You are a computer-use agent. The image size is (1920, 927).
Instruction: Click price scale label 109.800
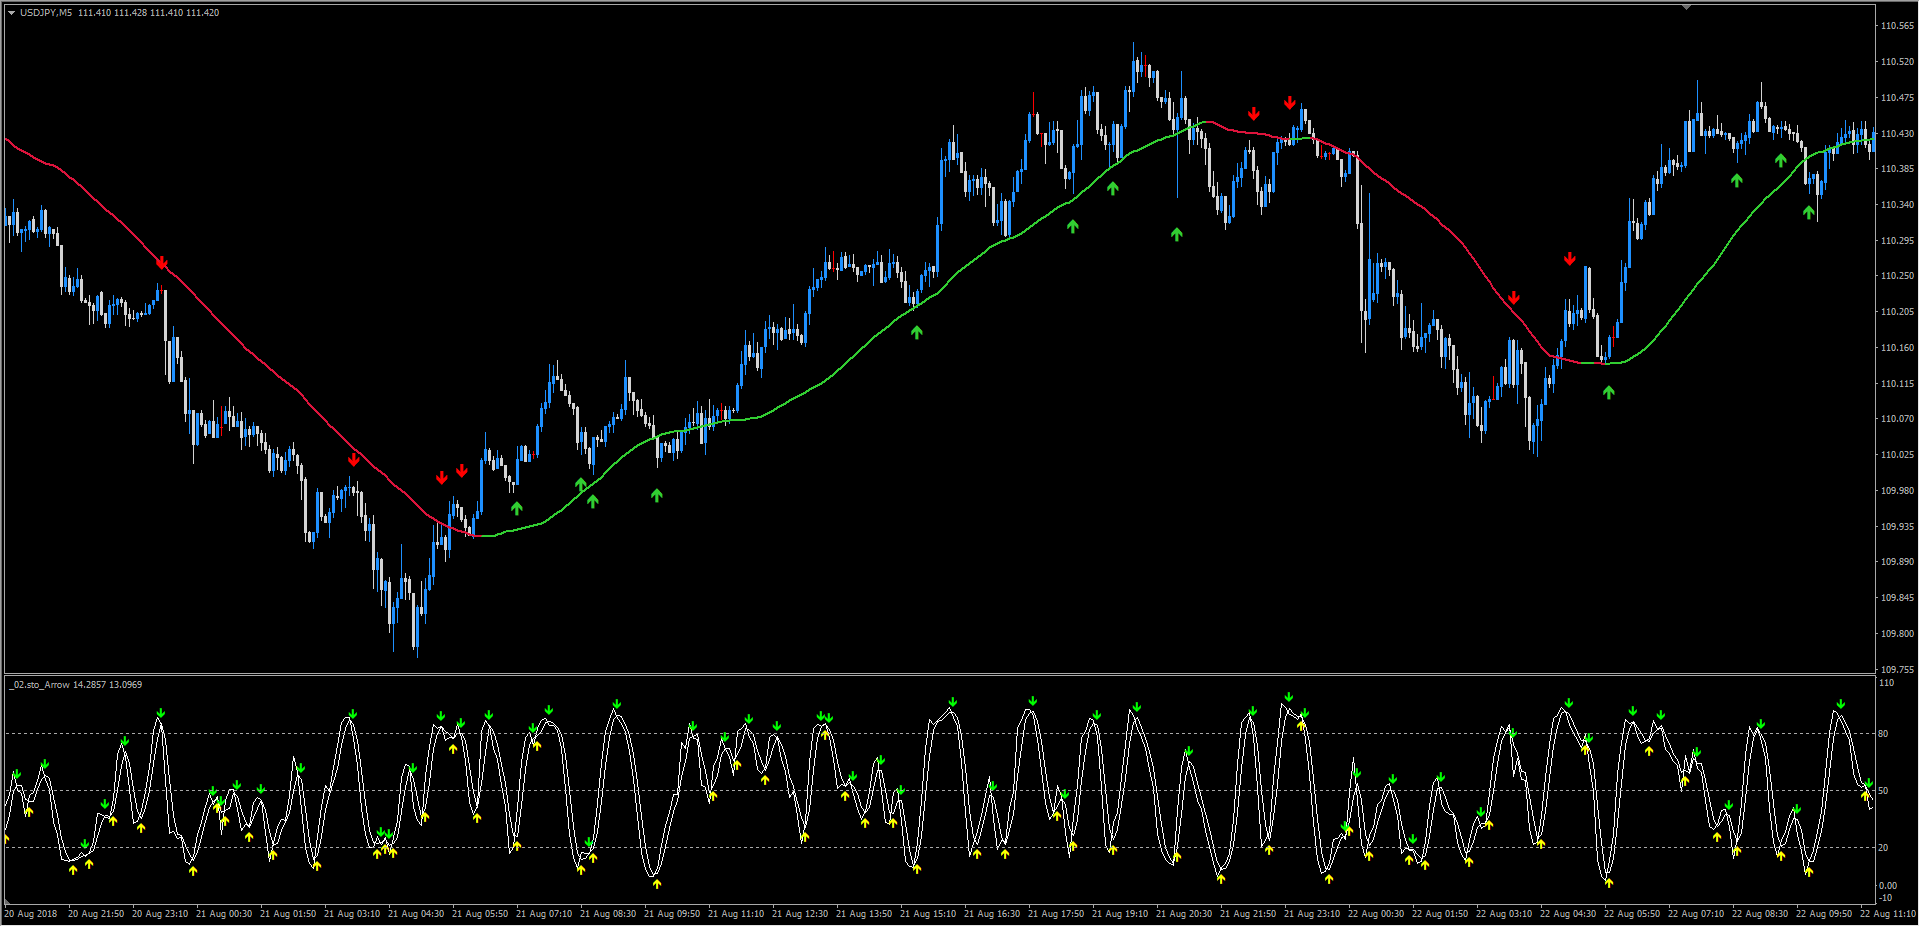point(1897,634)
